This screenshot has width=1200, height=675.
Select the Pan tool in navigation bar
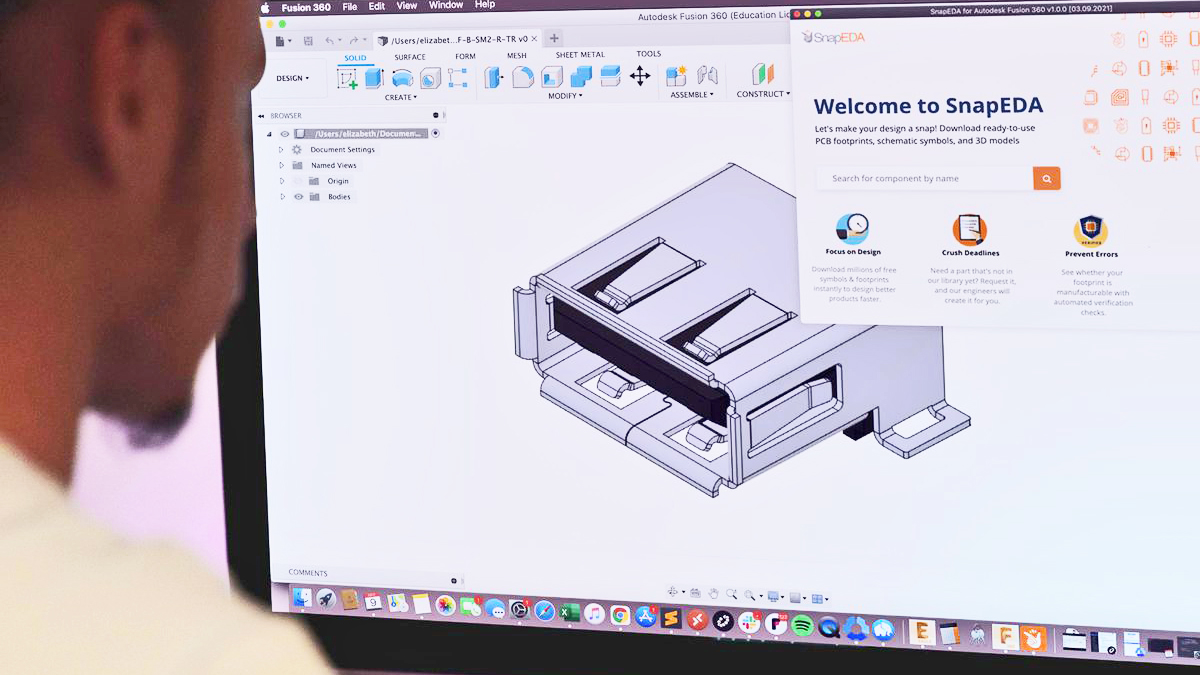click(713, 592)
